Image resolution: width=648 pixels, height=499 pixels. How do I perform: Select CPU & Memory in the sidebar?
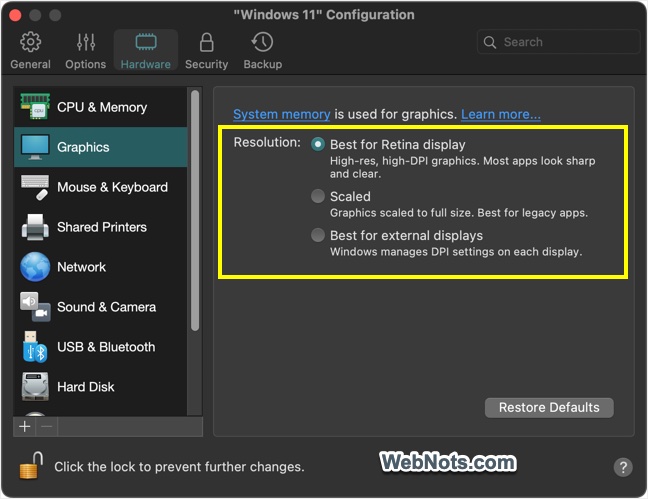click(x=100, y=107)
